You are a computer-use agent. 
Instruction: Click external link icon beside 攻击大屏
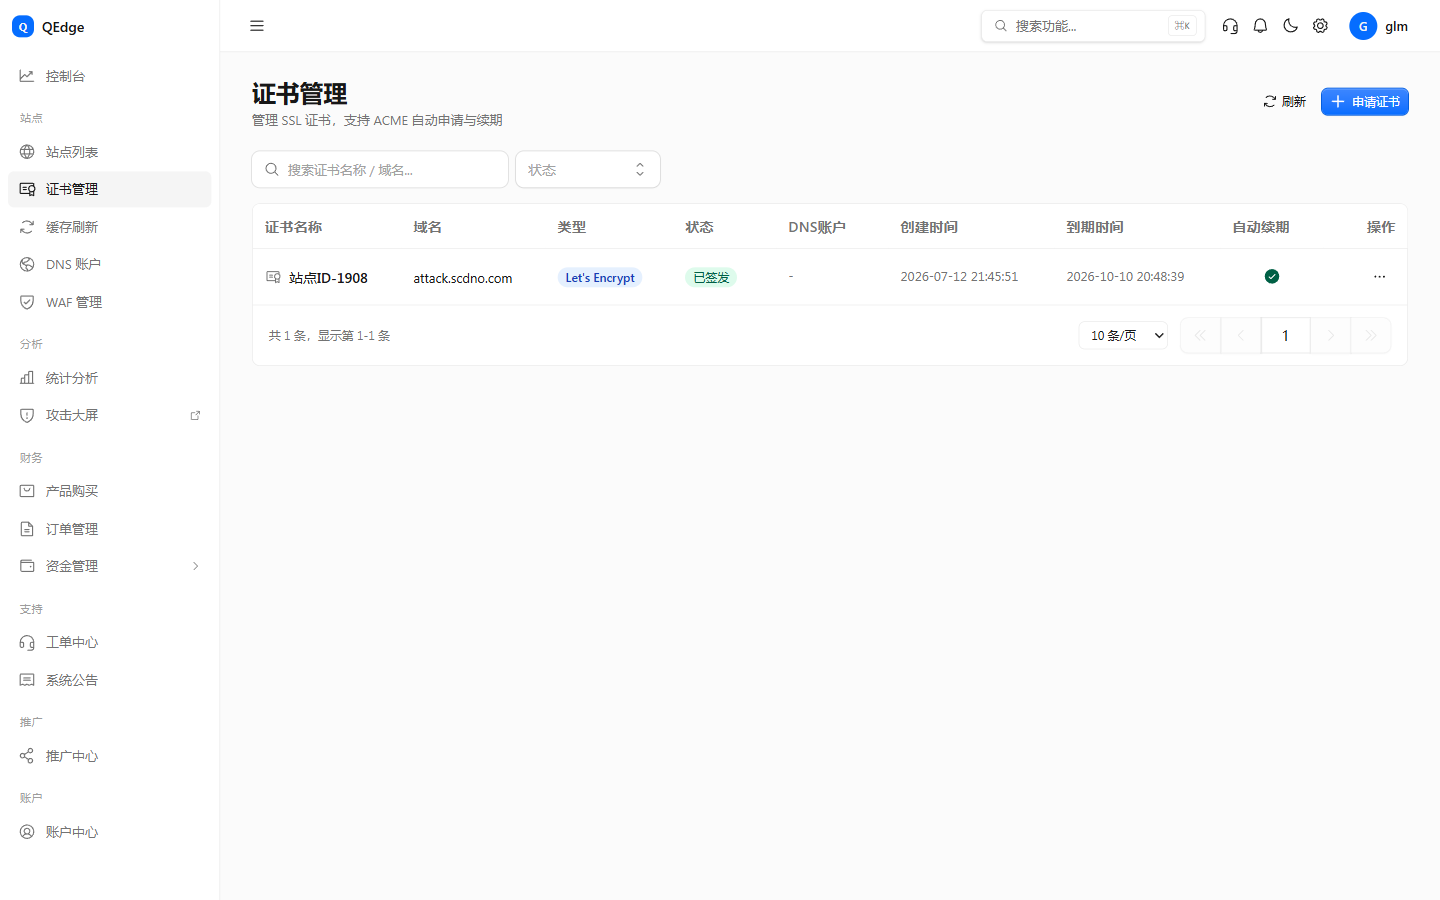click(195, 415)
